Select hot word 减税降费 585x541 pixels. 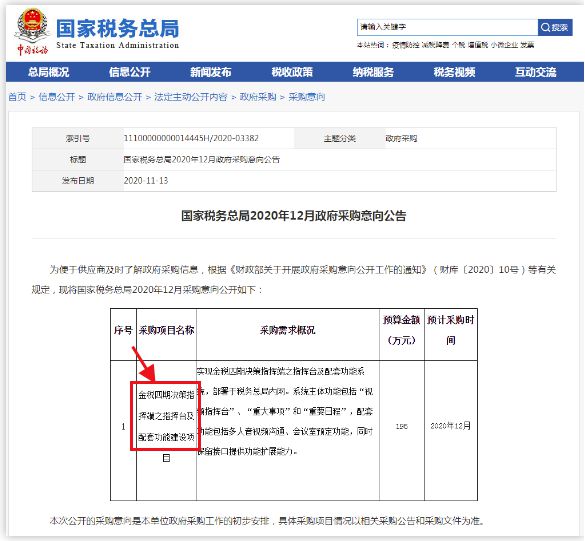click(435, 45)
